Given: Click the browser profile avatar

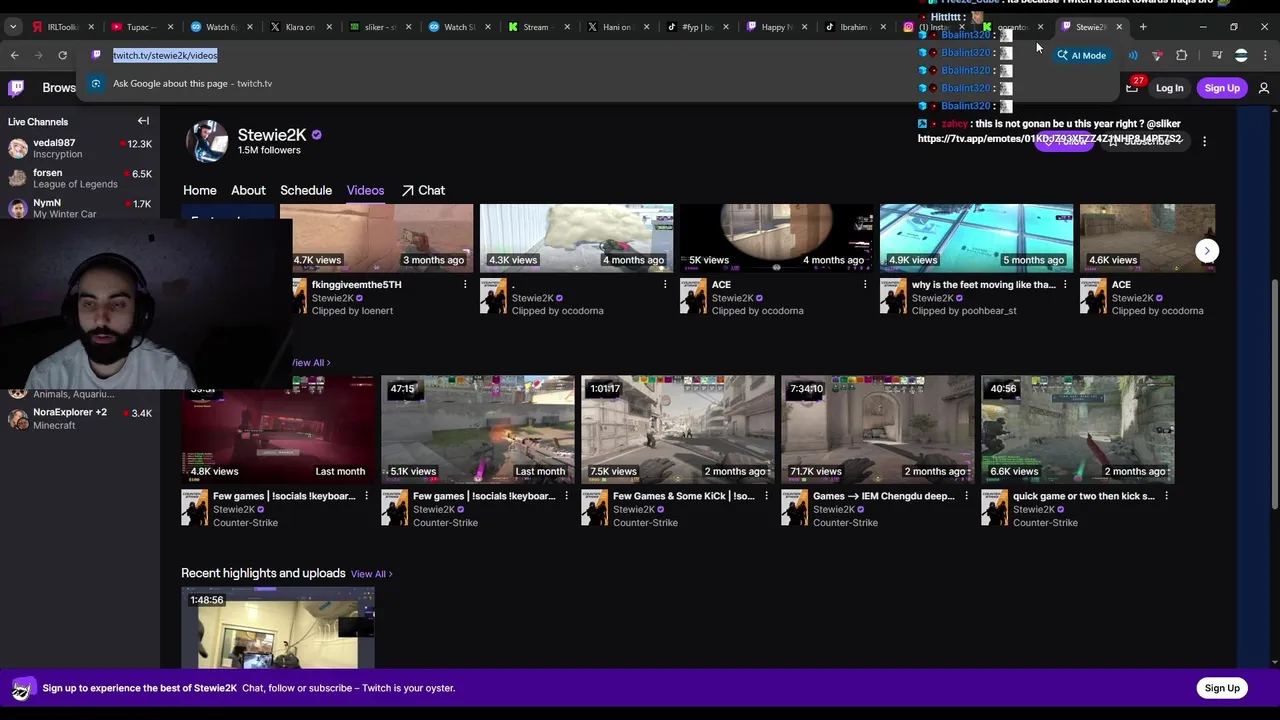Looking at the screenshot, I should point(1241,55).
